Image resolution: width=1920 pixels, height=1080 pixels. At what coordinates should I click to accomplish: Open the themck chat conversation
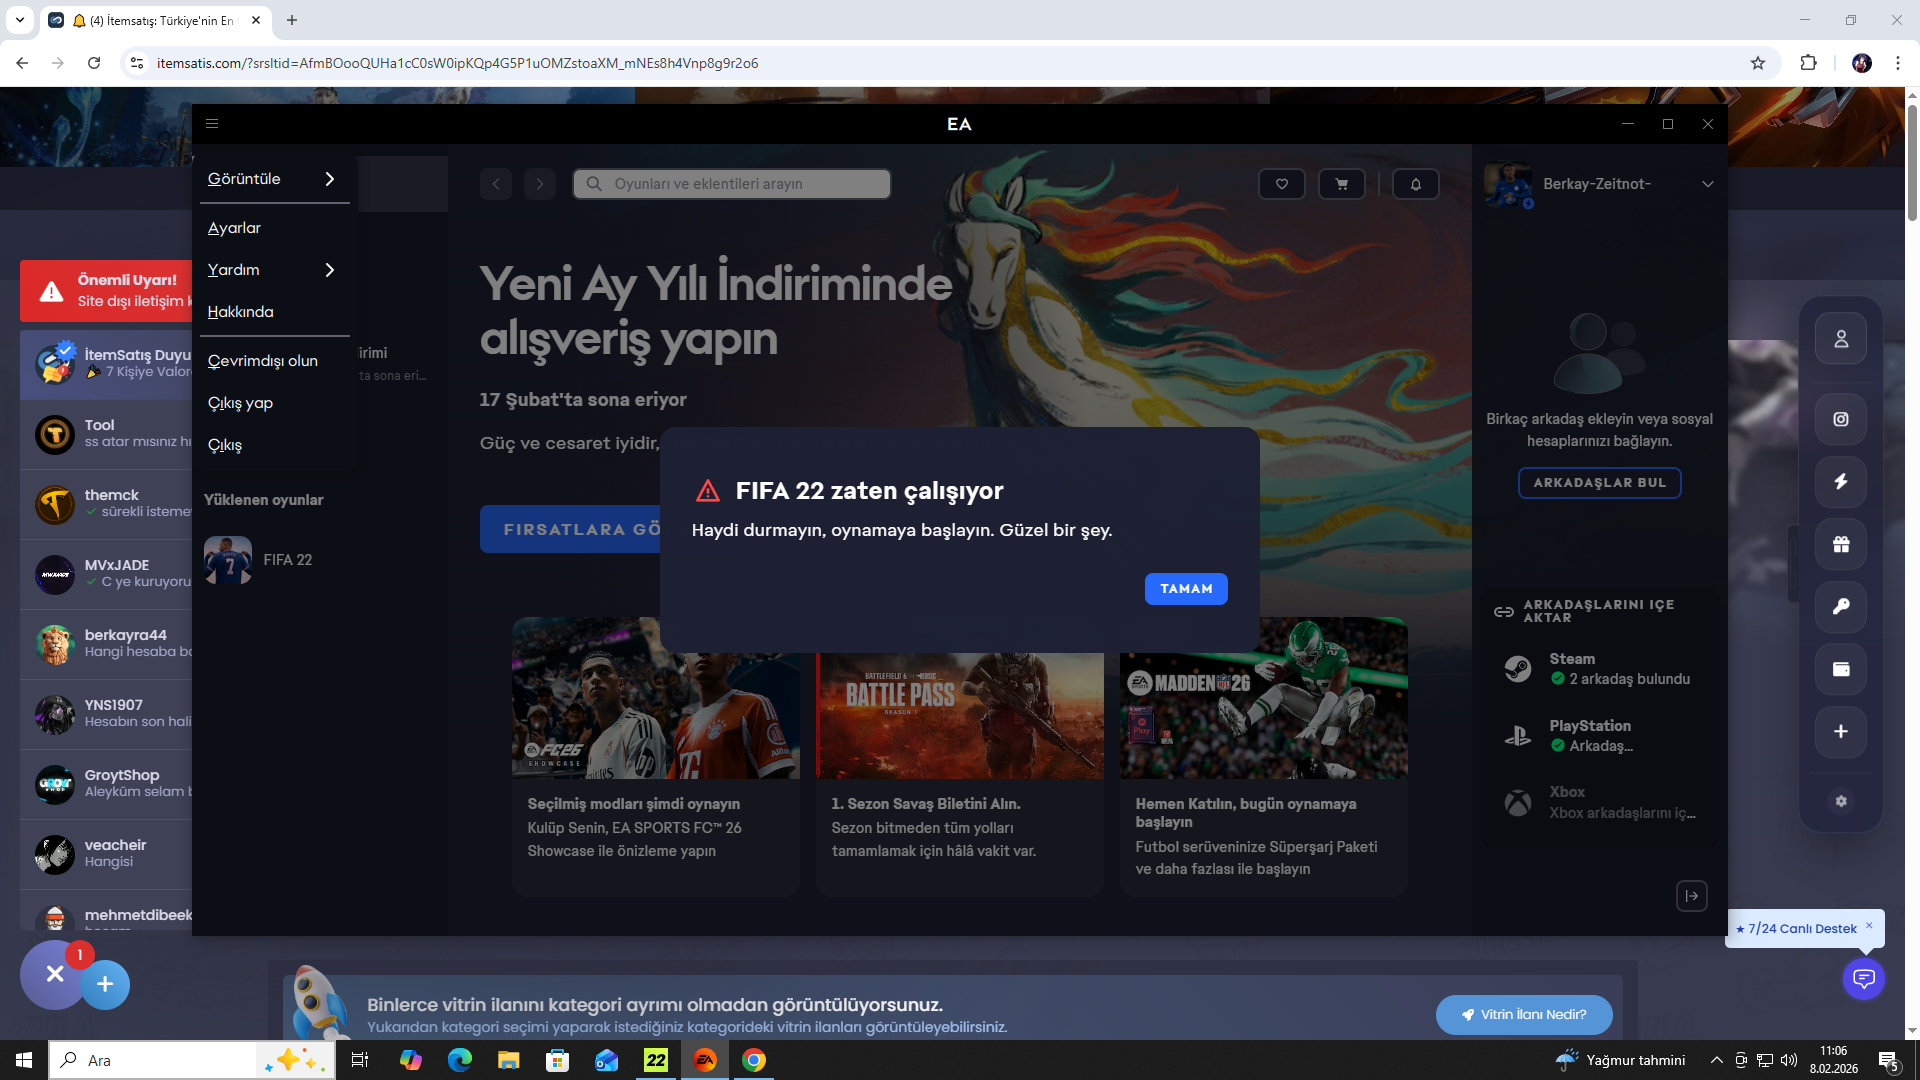point(106,504)
